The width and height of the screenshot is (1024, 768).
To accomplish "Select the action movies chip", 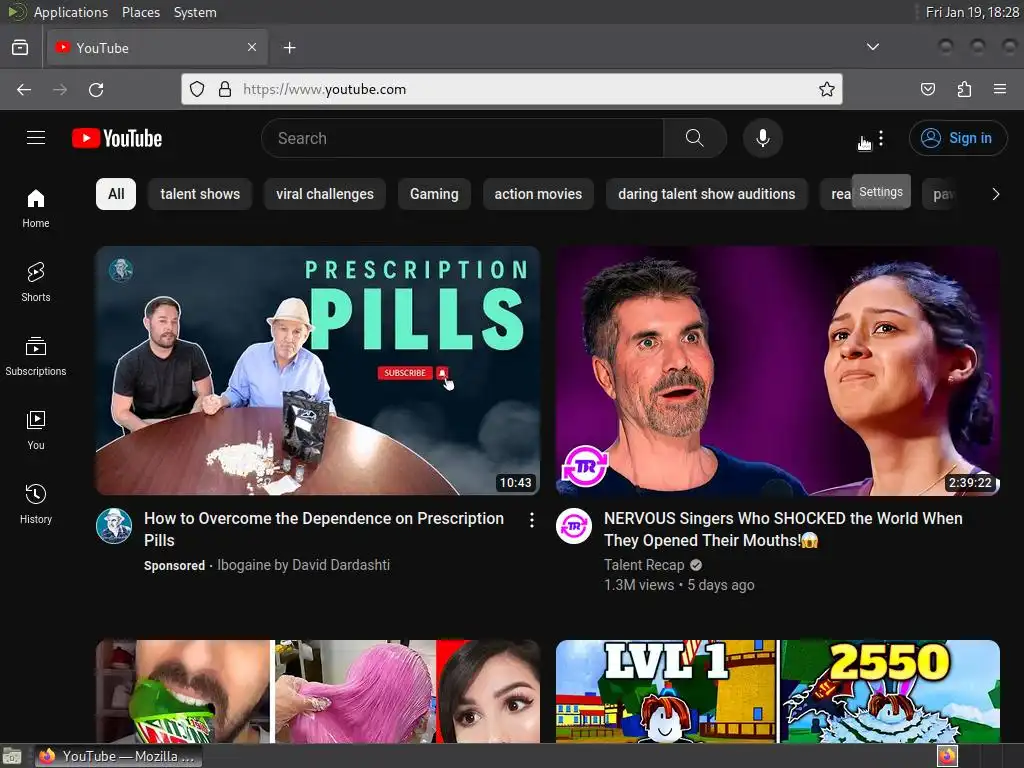I will click(538, 194).
